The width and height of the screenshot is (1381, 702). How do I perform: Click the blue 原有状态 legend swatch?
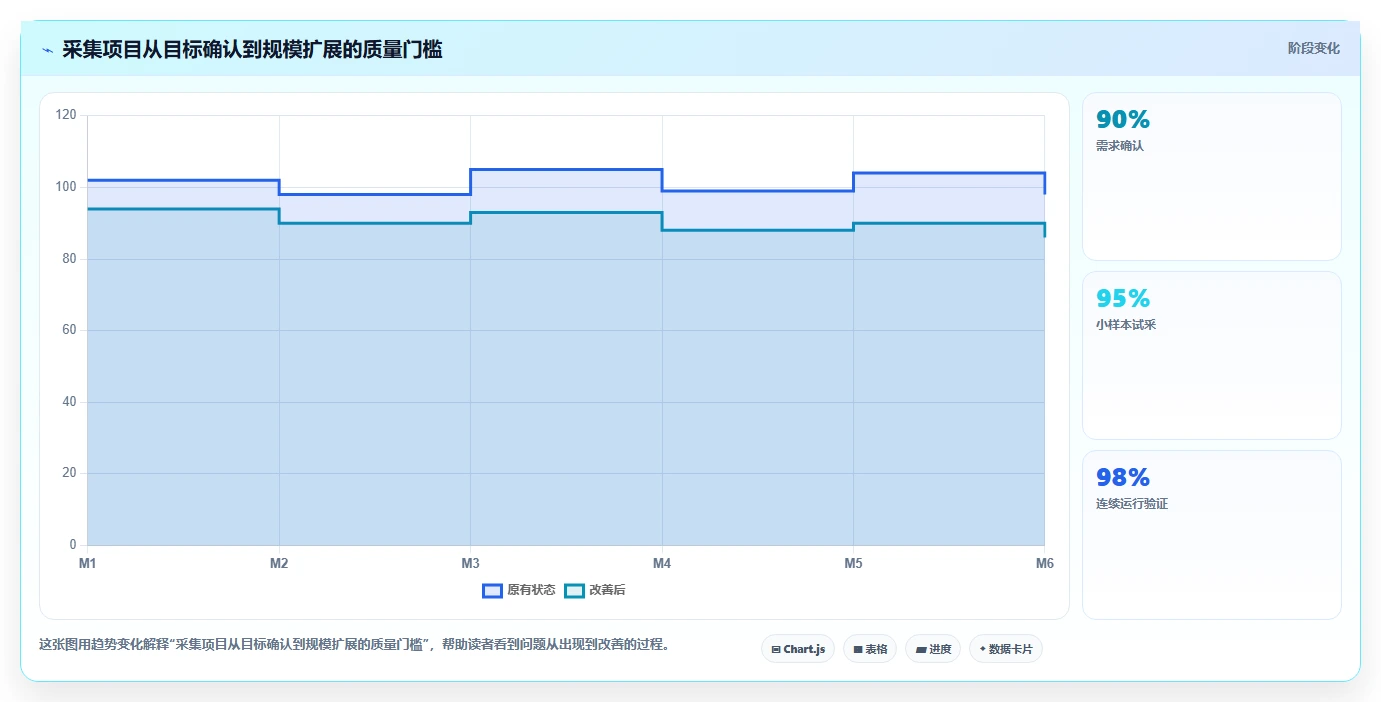tap(492, 590)
